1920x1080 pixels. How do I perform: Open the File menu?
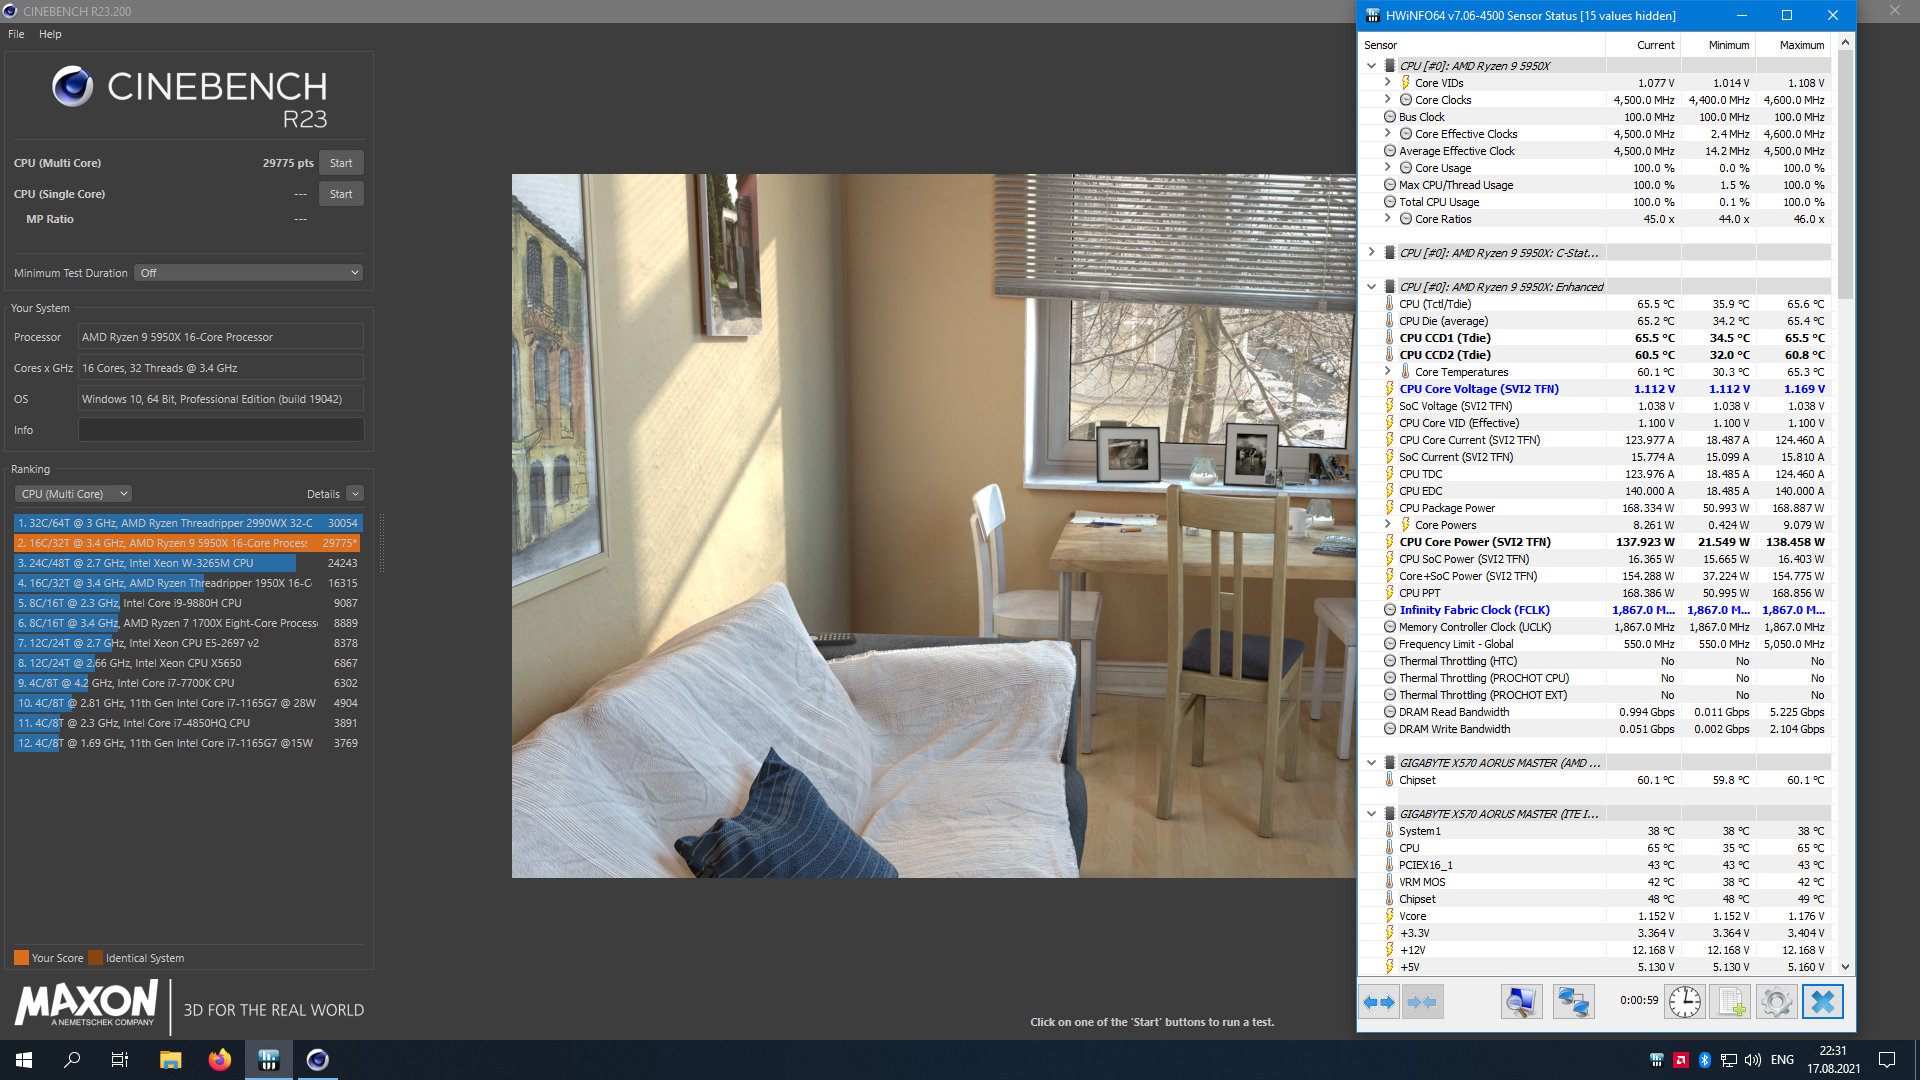coord(16,34)
